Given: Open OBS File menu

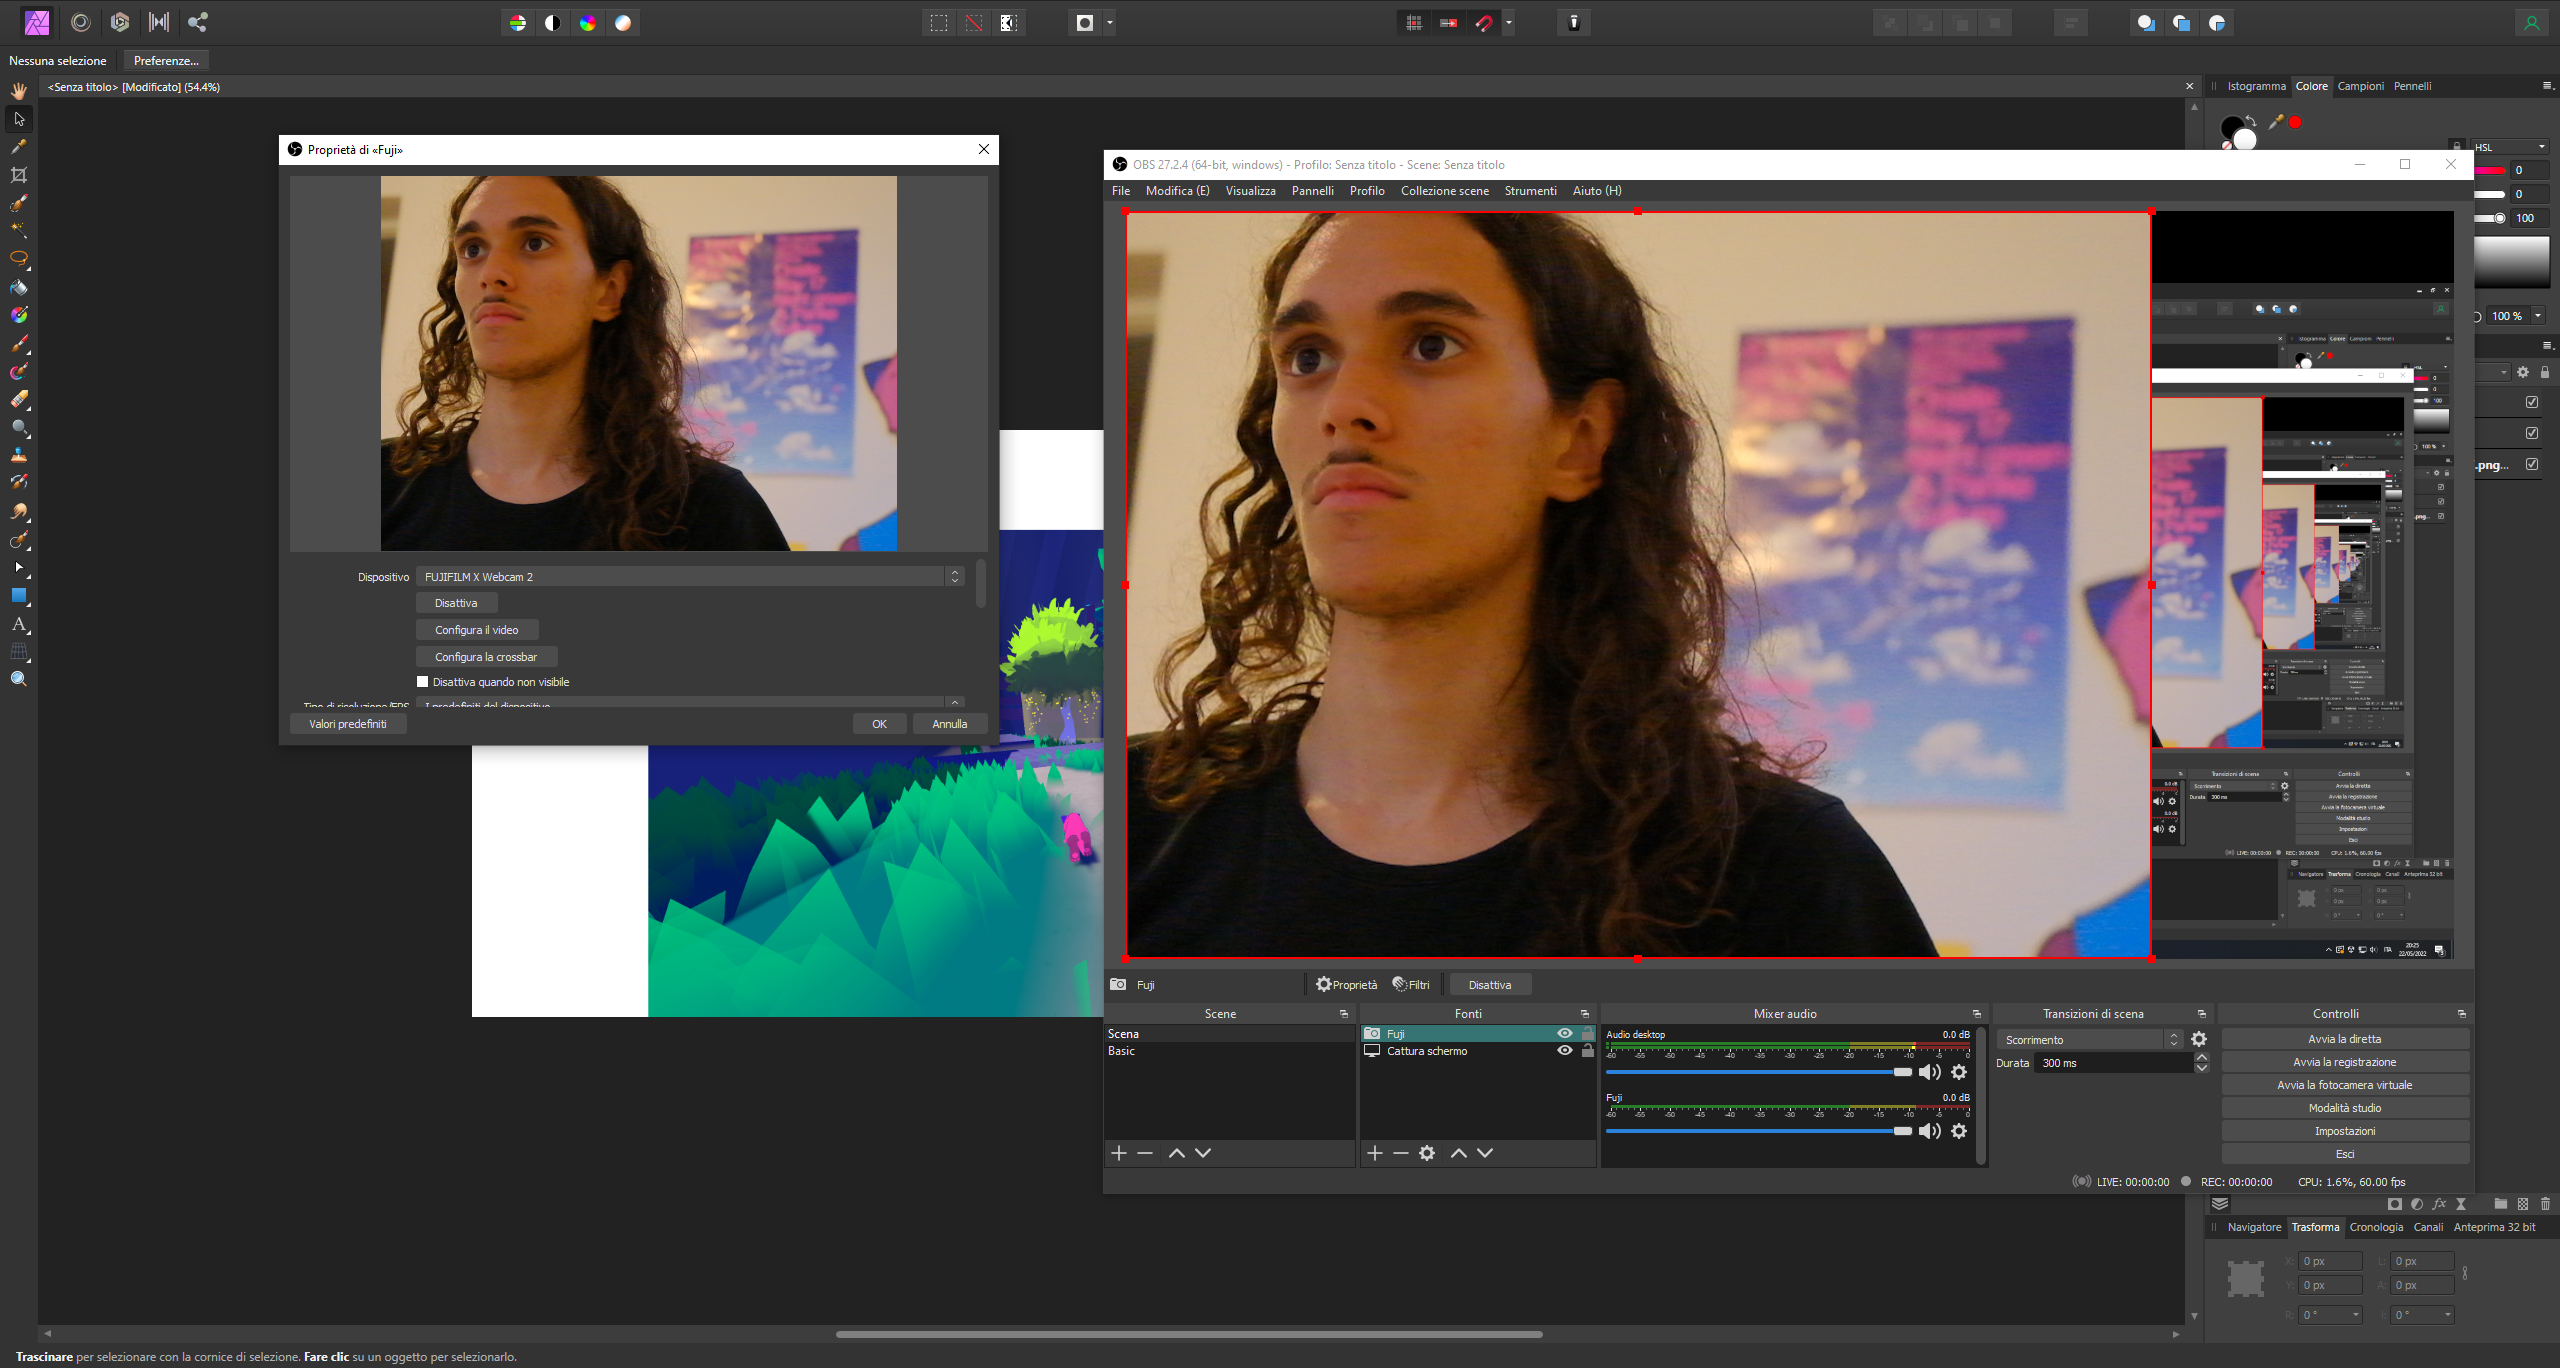Looking at the screenshot, I should click(x=1121, y=191).
